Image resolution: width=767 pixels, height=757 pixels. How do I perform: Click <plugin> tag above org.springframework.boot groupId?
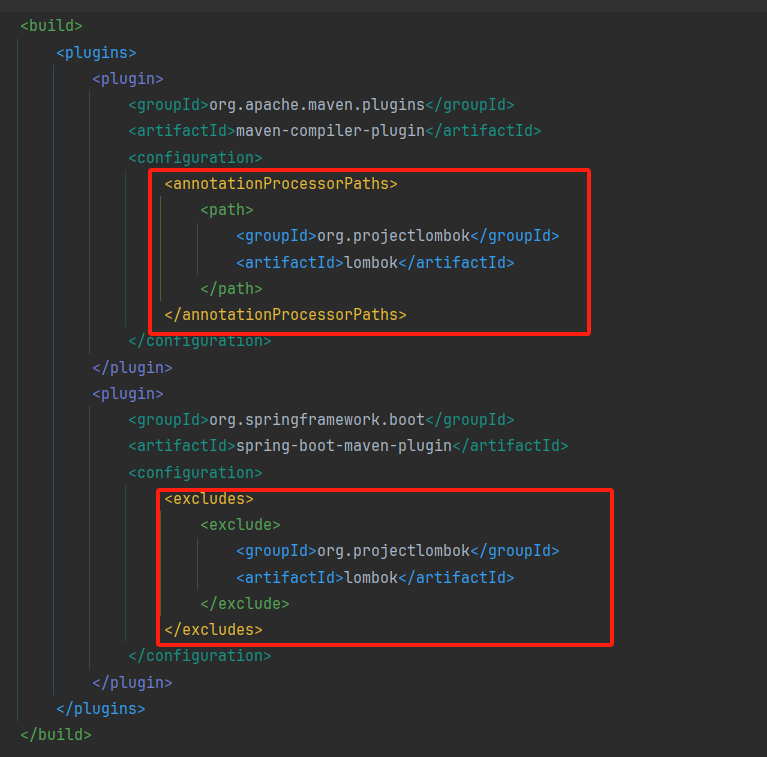click(128, 394)
